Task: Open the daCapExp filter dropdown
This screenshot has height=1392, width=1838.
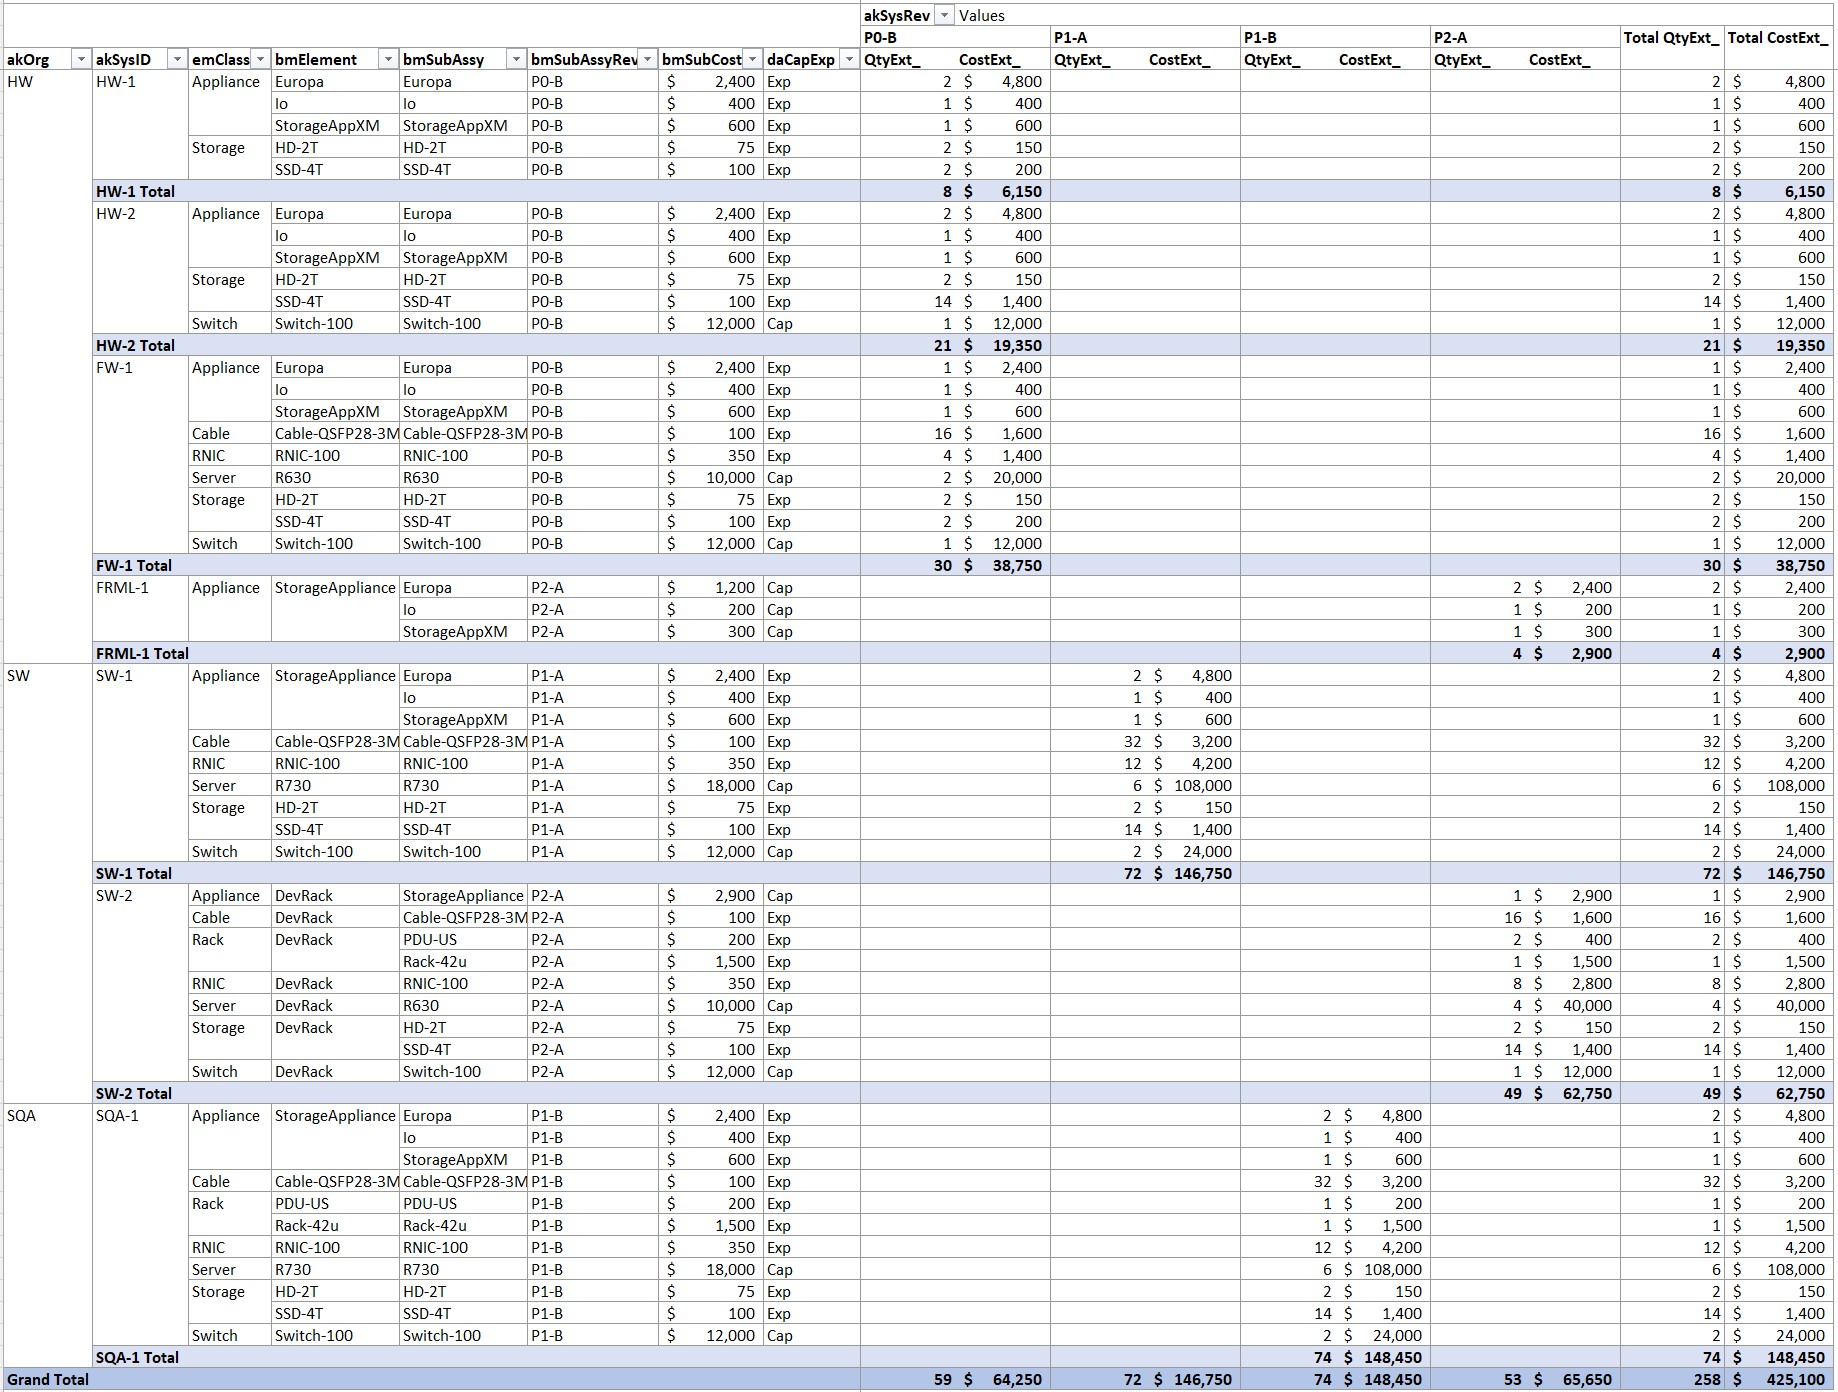Action: pyautogui.click(x=849, y=60)
